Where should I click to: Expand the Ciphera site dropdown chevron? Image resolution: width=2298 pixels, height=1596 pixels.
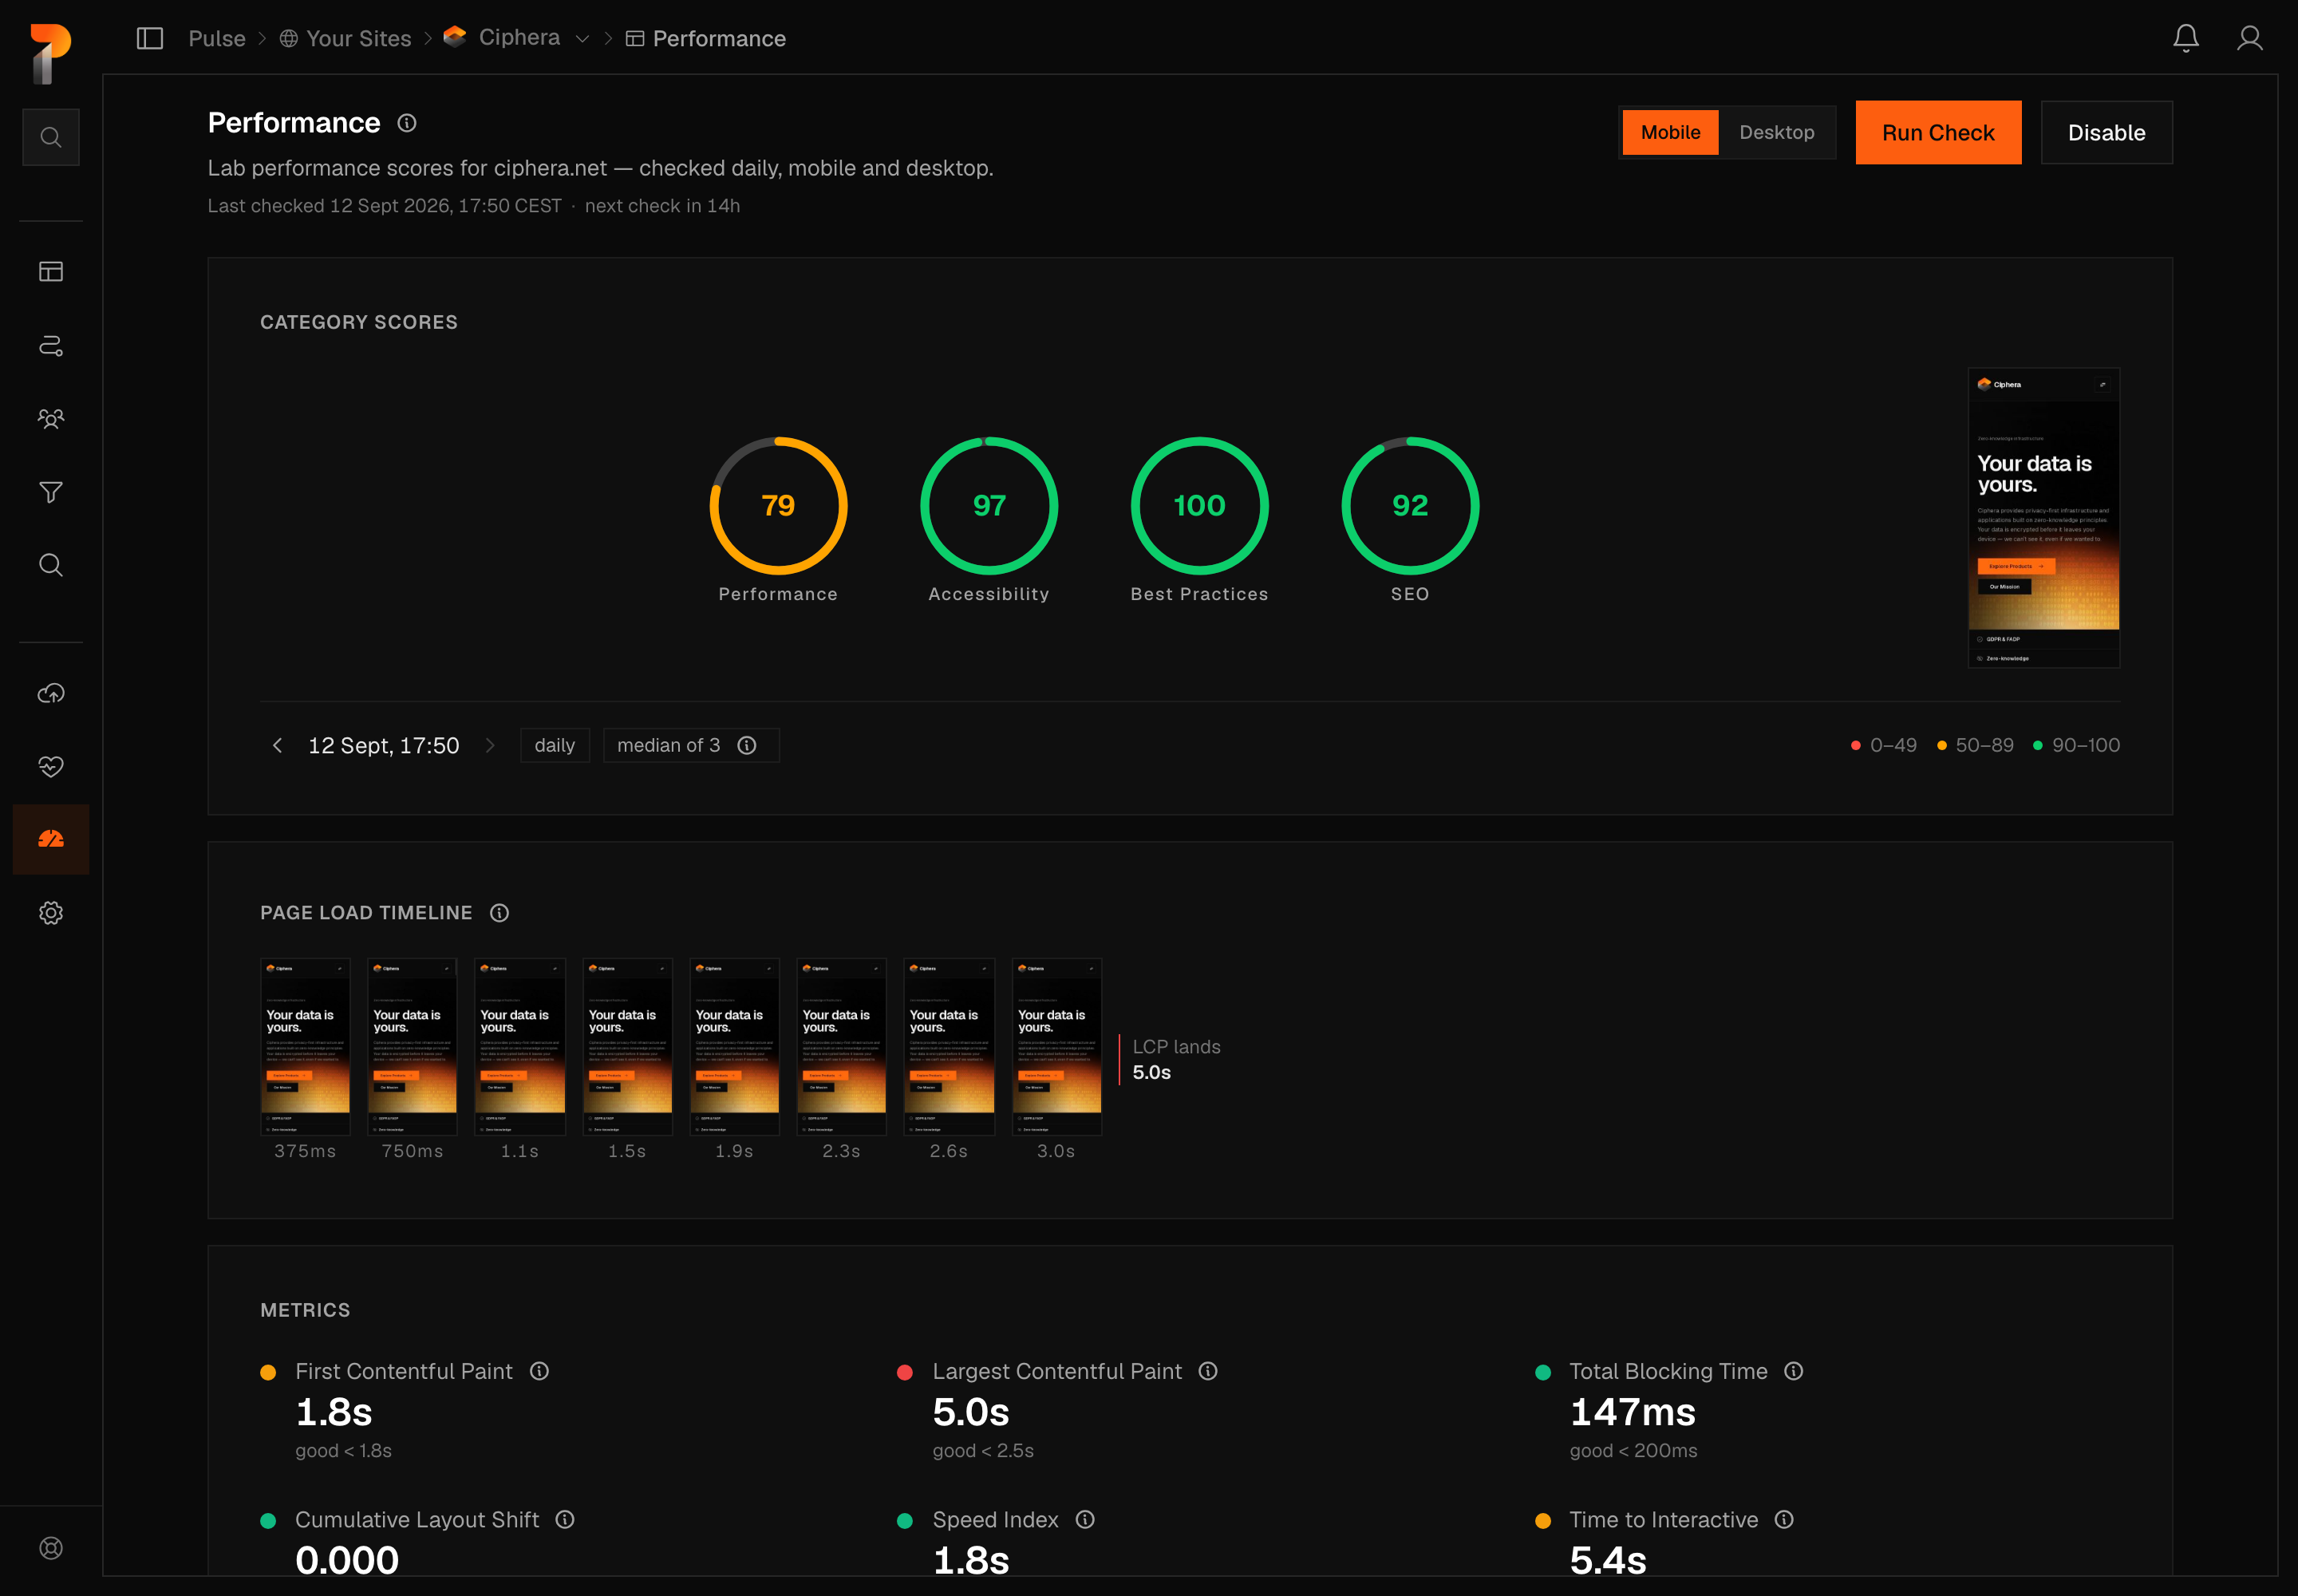[x=582, y=39]
